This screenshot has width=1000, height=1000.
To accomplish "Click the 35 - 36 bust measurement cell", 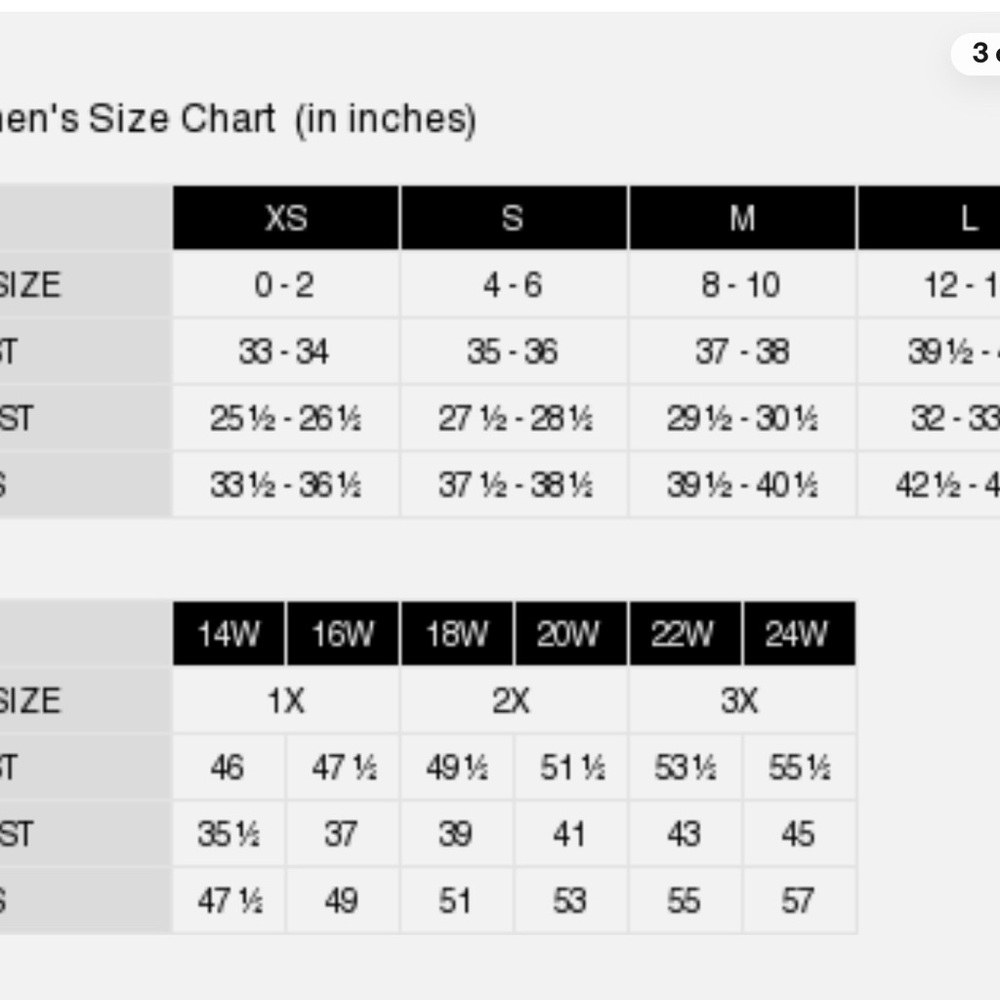I will pos(514,351).
